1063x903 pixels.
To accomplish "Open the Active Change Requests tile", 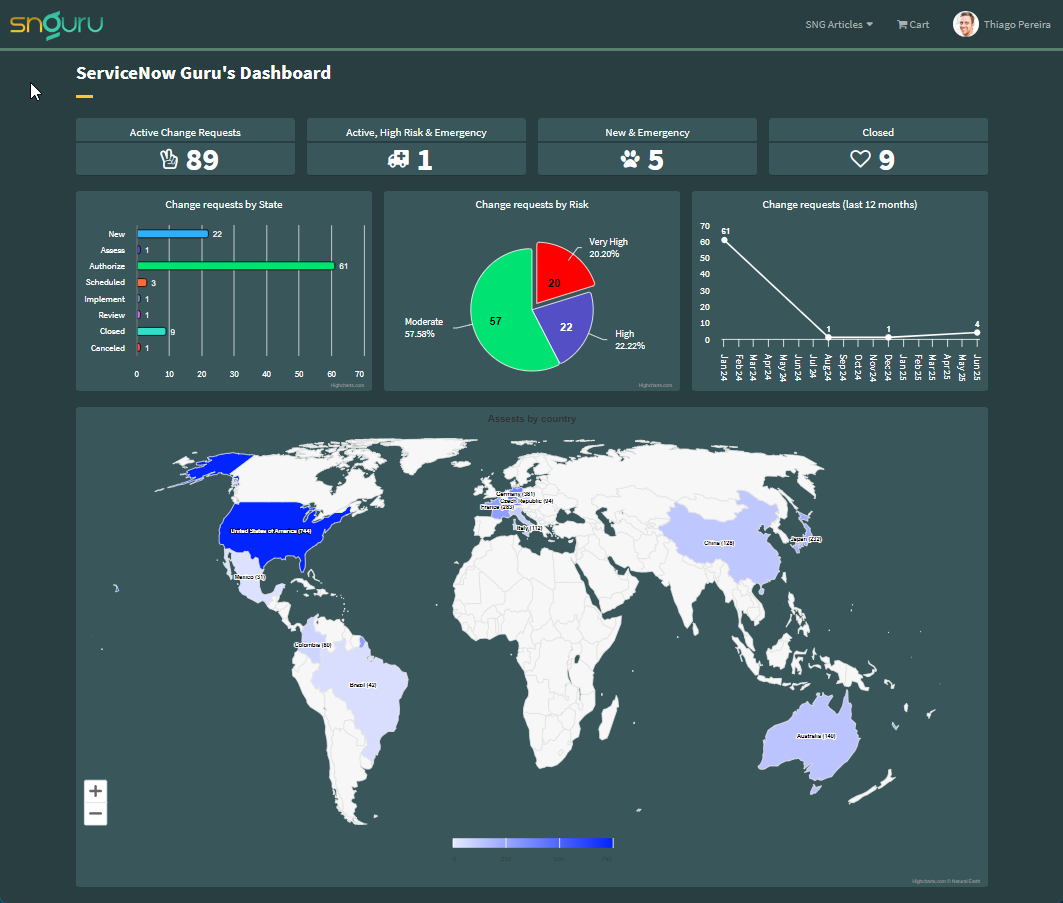I will tap(185, 132).
